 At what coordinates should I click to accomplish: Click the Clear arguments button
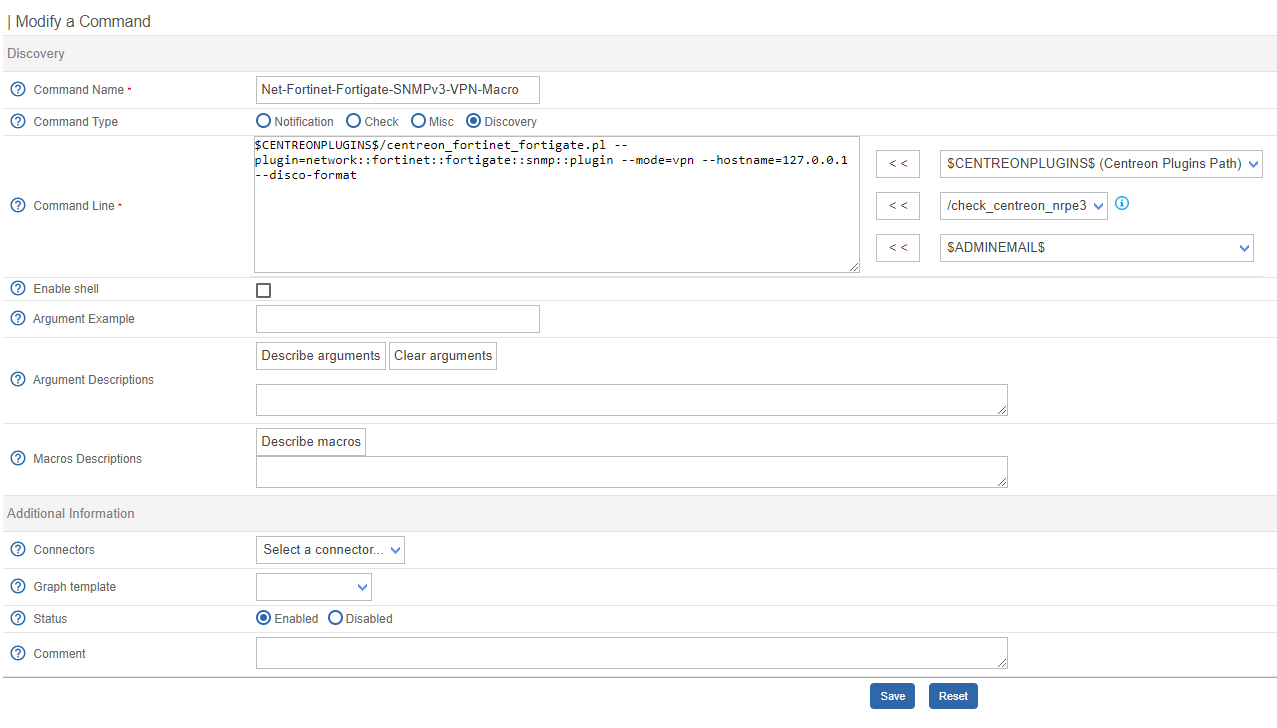442,355
